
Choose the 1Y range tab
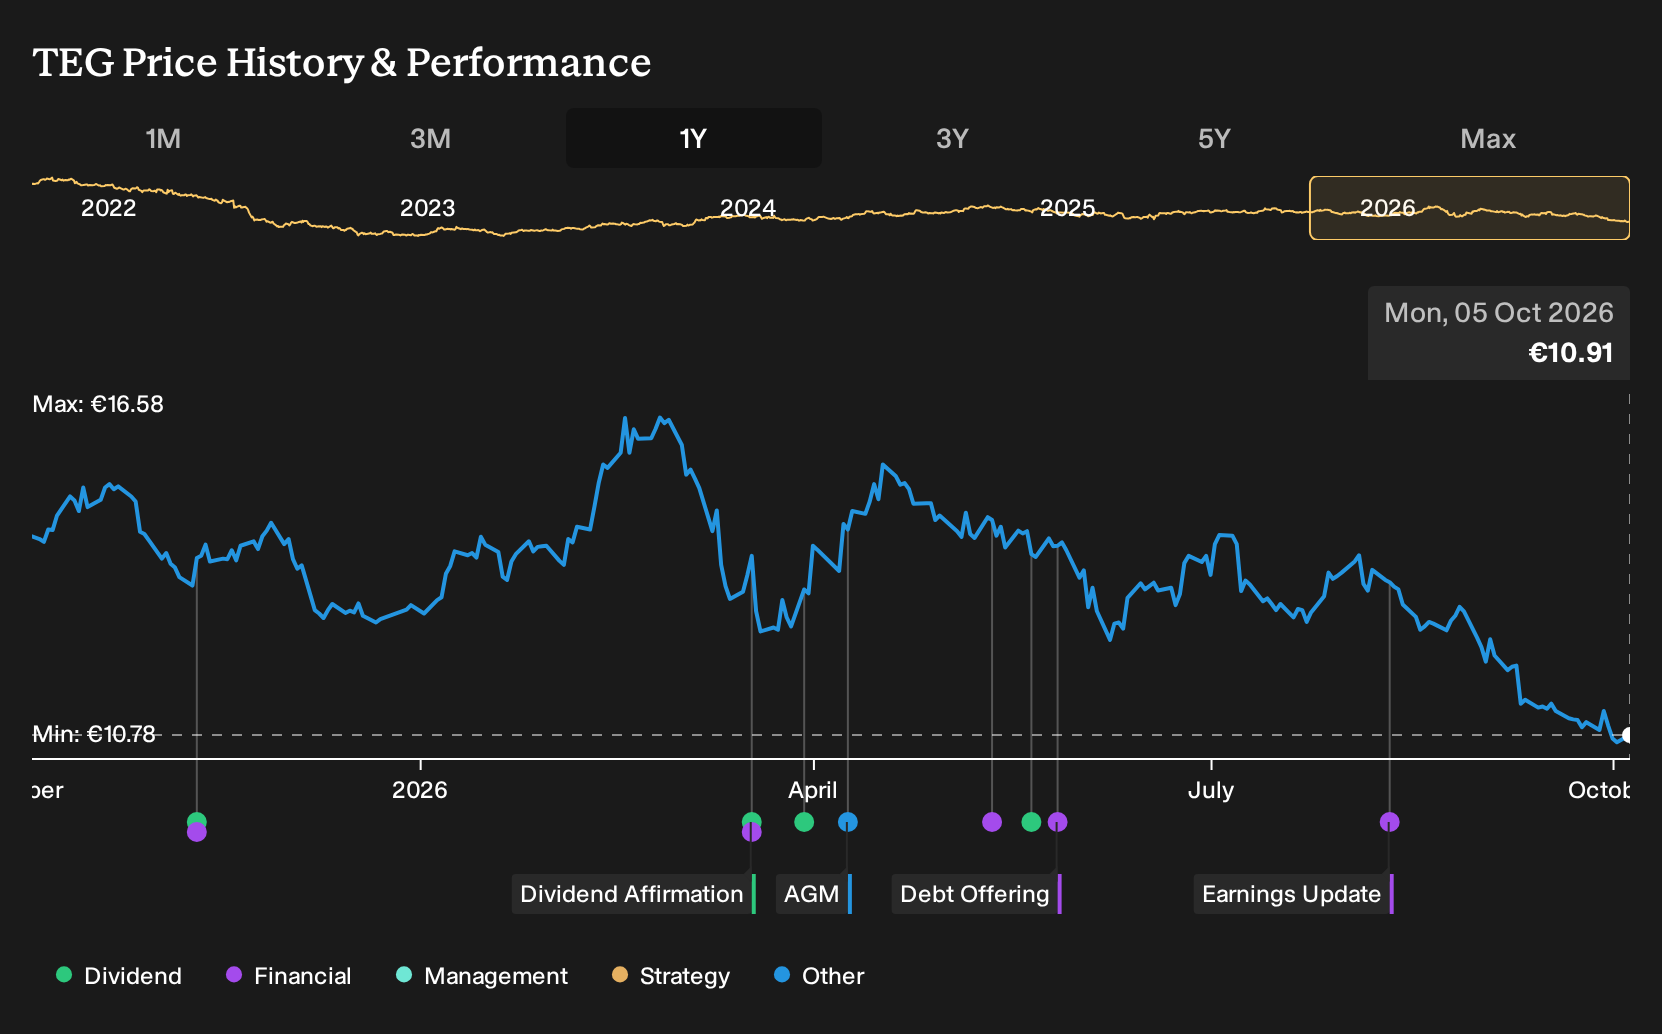point(693,138)
